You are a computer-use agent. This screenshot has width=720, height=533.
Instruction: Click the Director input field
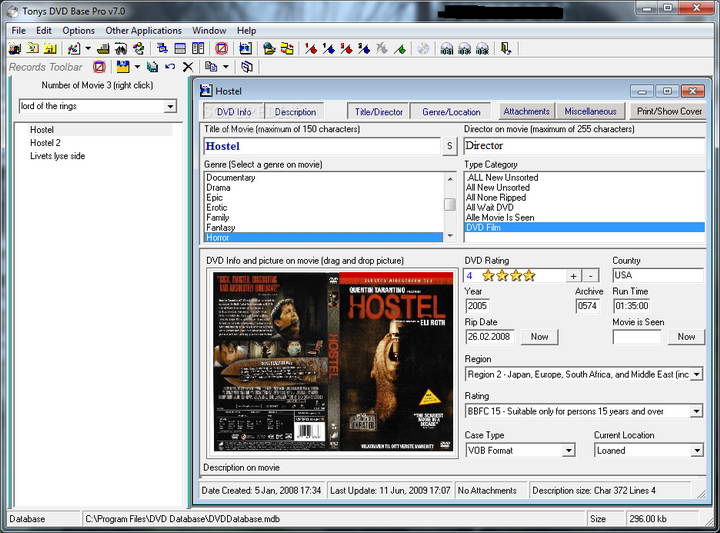coord(584,146)
